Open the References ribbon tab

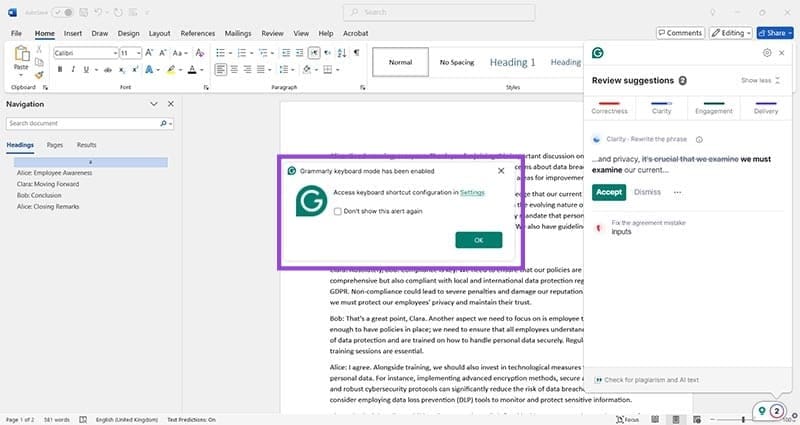pyautogui.click(x=197, y=33)
